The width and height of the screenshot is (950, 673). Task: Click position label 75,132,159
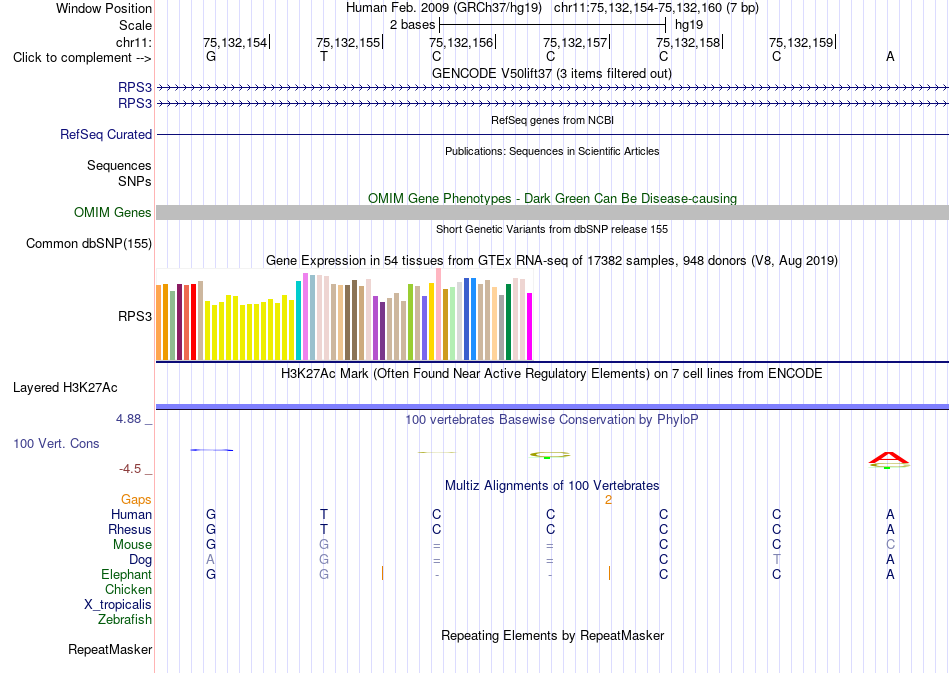point(801,42)
